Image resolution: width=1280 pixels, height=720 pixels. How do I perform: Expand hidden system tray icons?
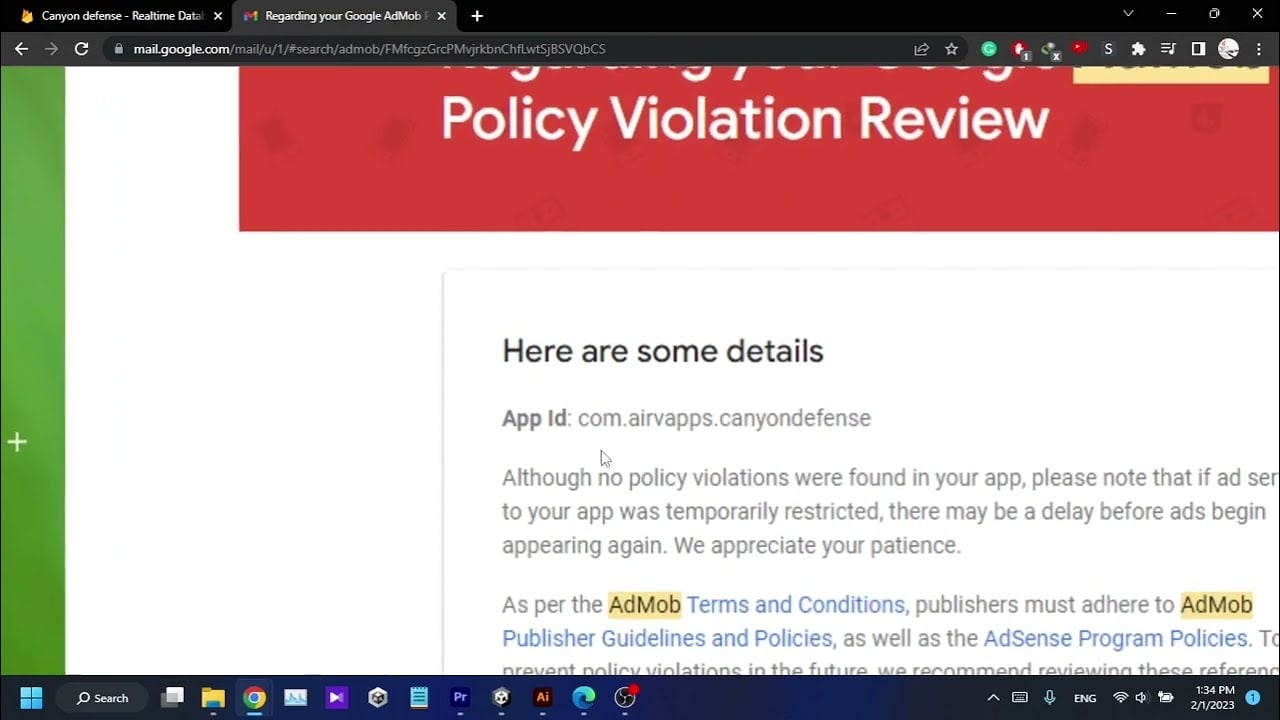(993, 697)
